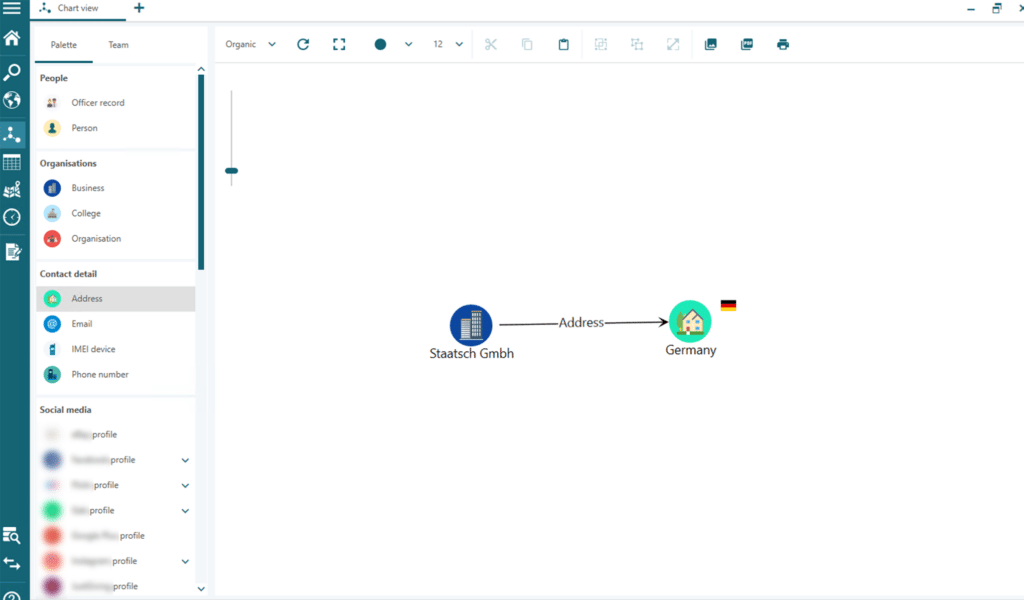Add a new tab with plus button
Image resolution: width=1024 pixels, height=600 pixels.
139,8
